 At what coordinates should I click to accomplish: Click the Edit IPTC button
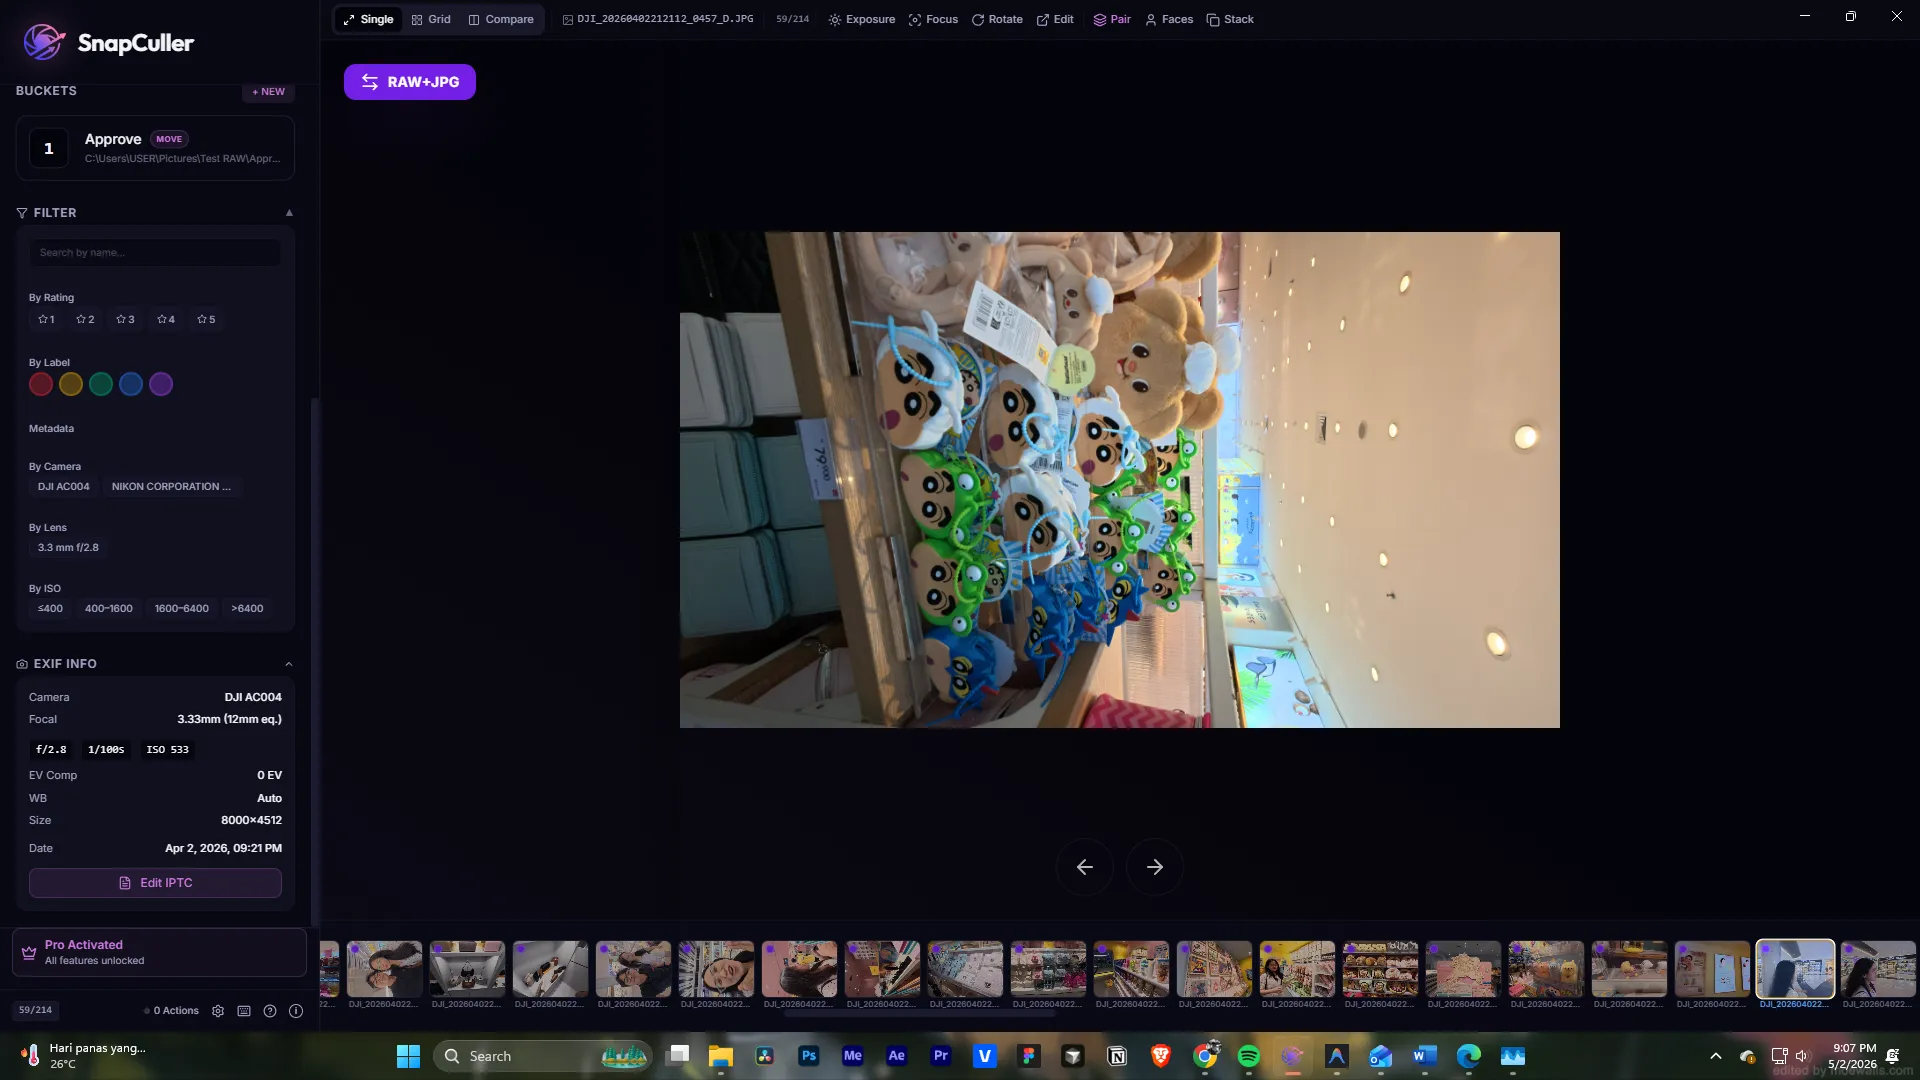(155, 883)
